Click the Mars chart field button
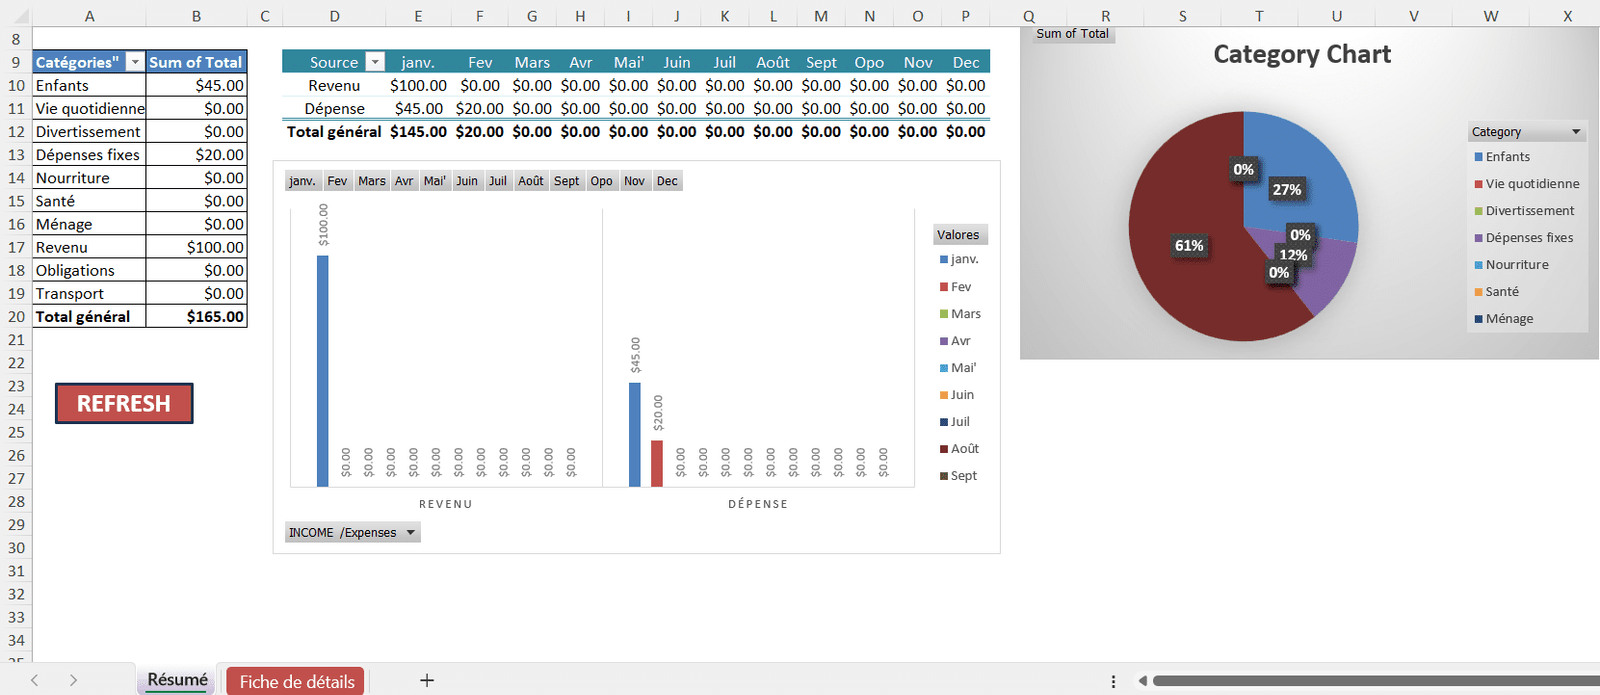The width and height of the screenshot is (1600, 695). point(372,181)
